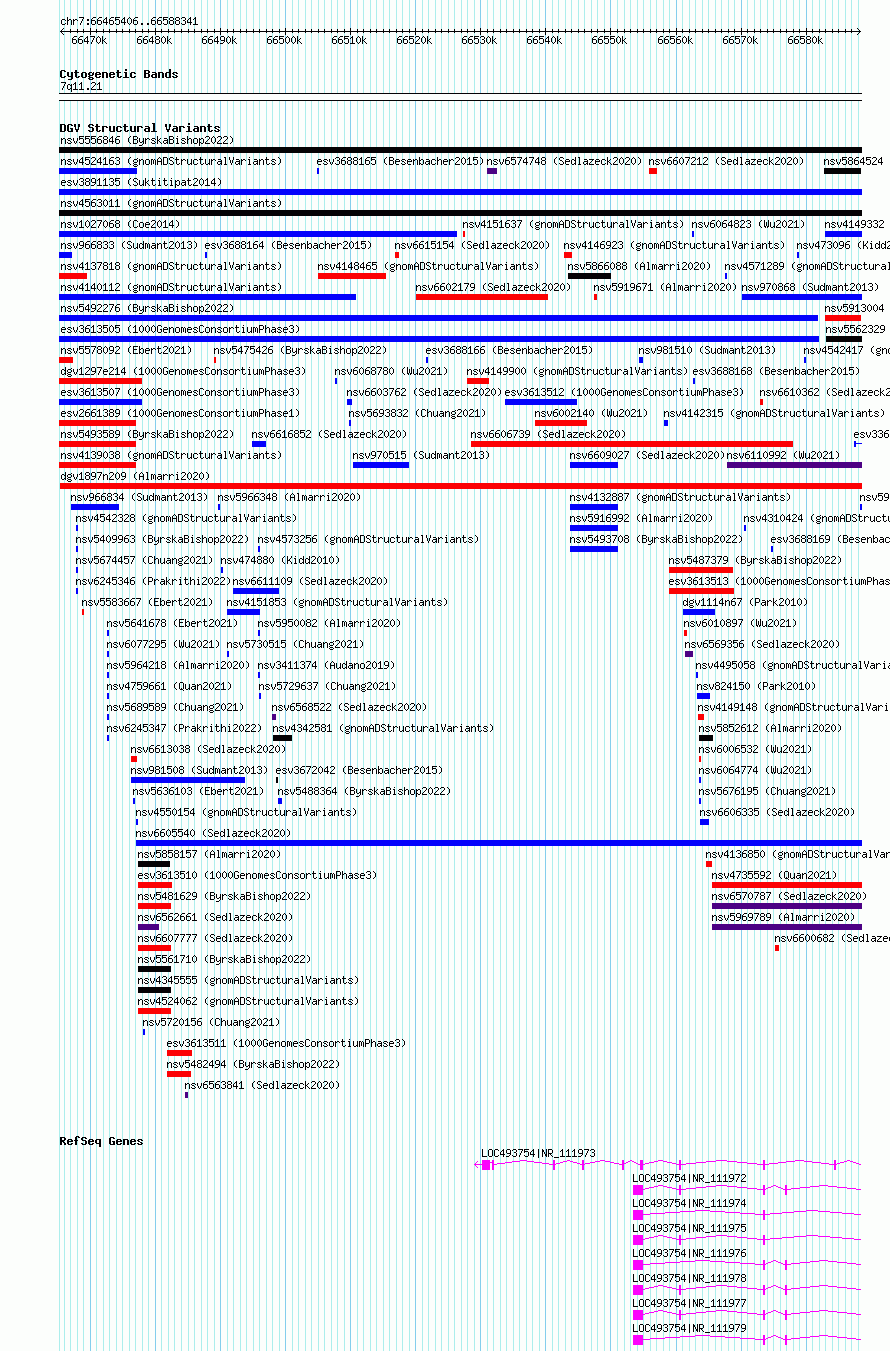
Task: Open nsv6605540 (Sedlazeck2020) variant
Action: [213, 833]
